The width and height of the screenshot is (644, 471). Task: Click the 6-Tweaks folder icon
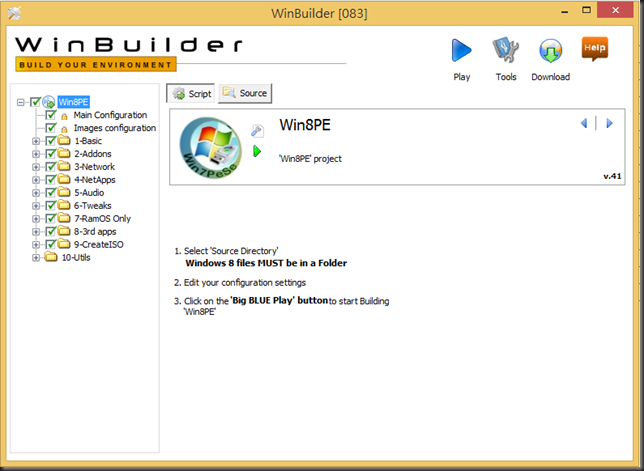(x=64, y=205)
